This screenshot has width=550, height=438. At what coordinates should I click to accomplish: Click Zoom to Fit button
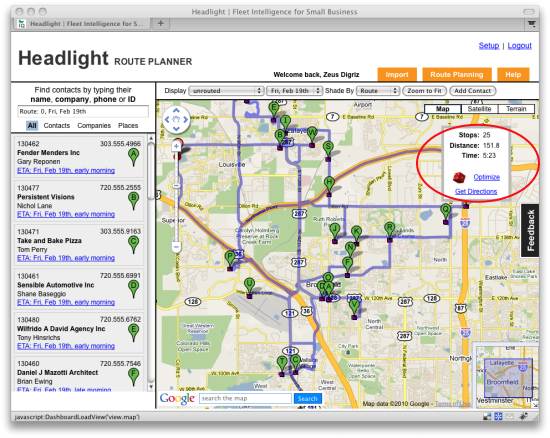[424, 91]
